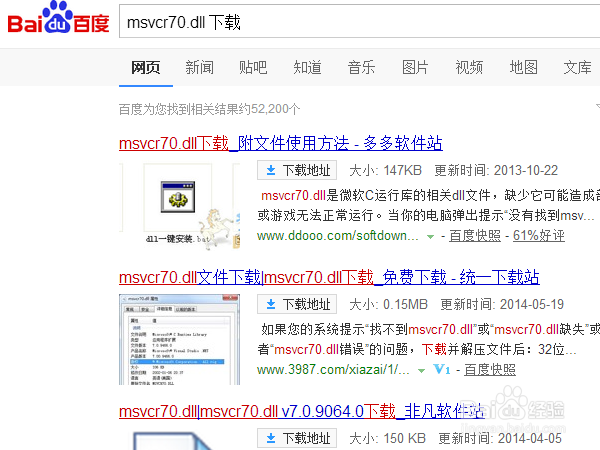Click the 61%好评 rating link
This screenshot has height=450, width=600.
(x=539, y=236)
